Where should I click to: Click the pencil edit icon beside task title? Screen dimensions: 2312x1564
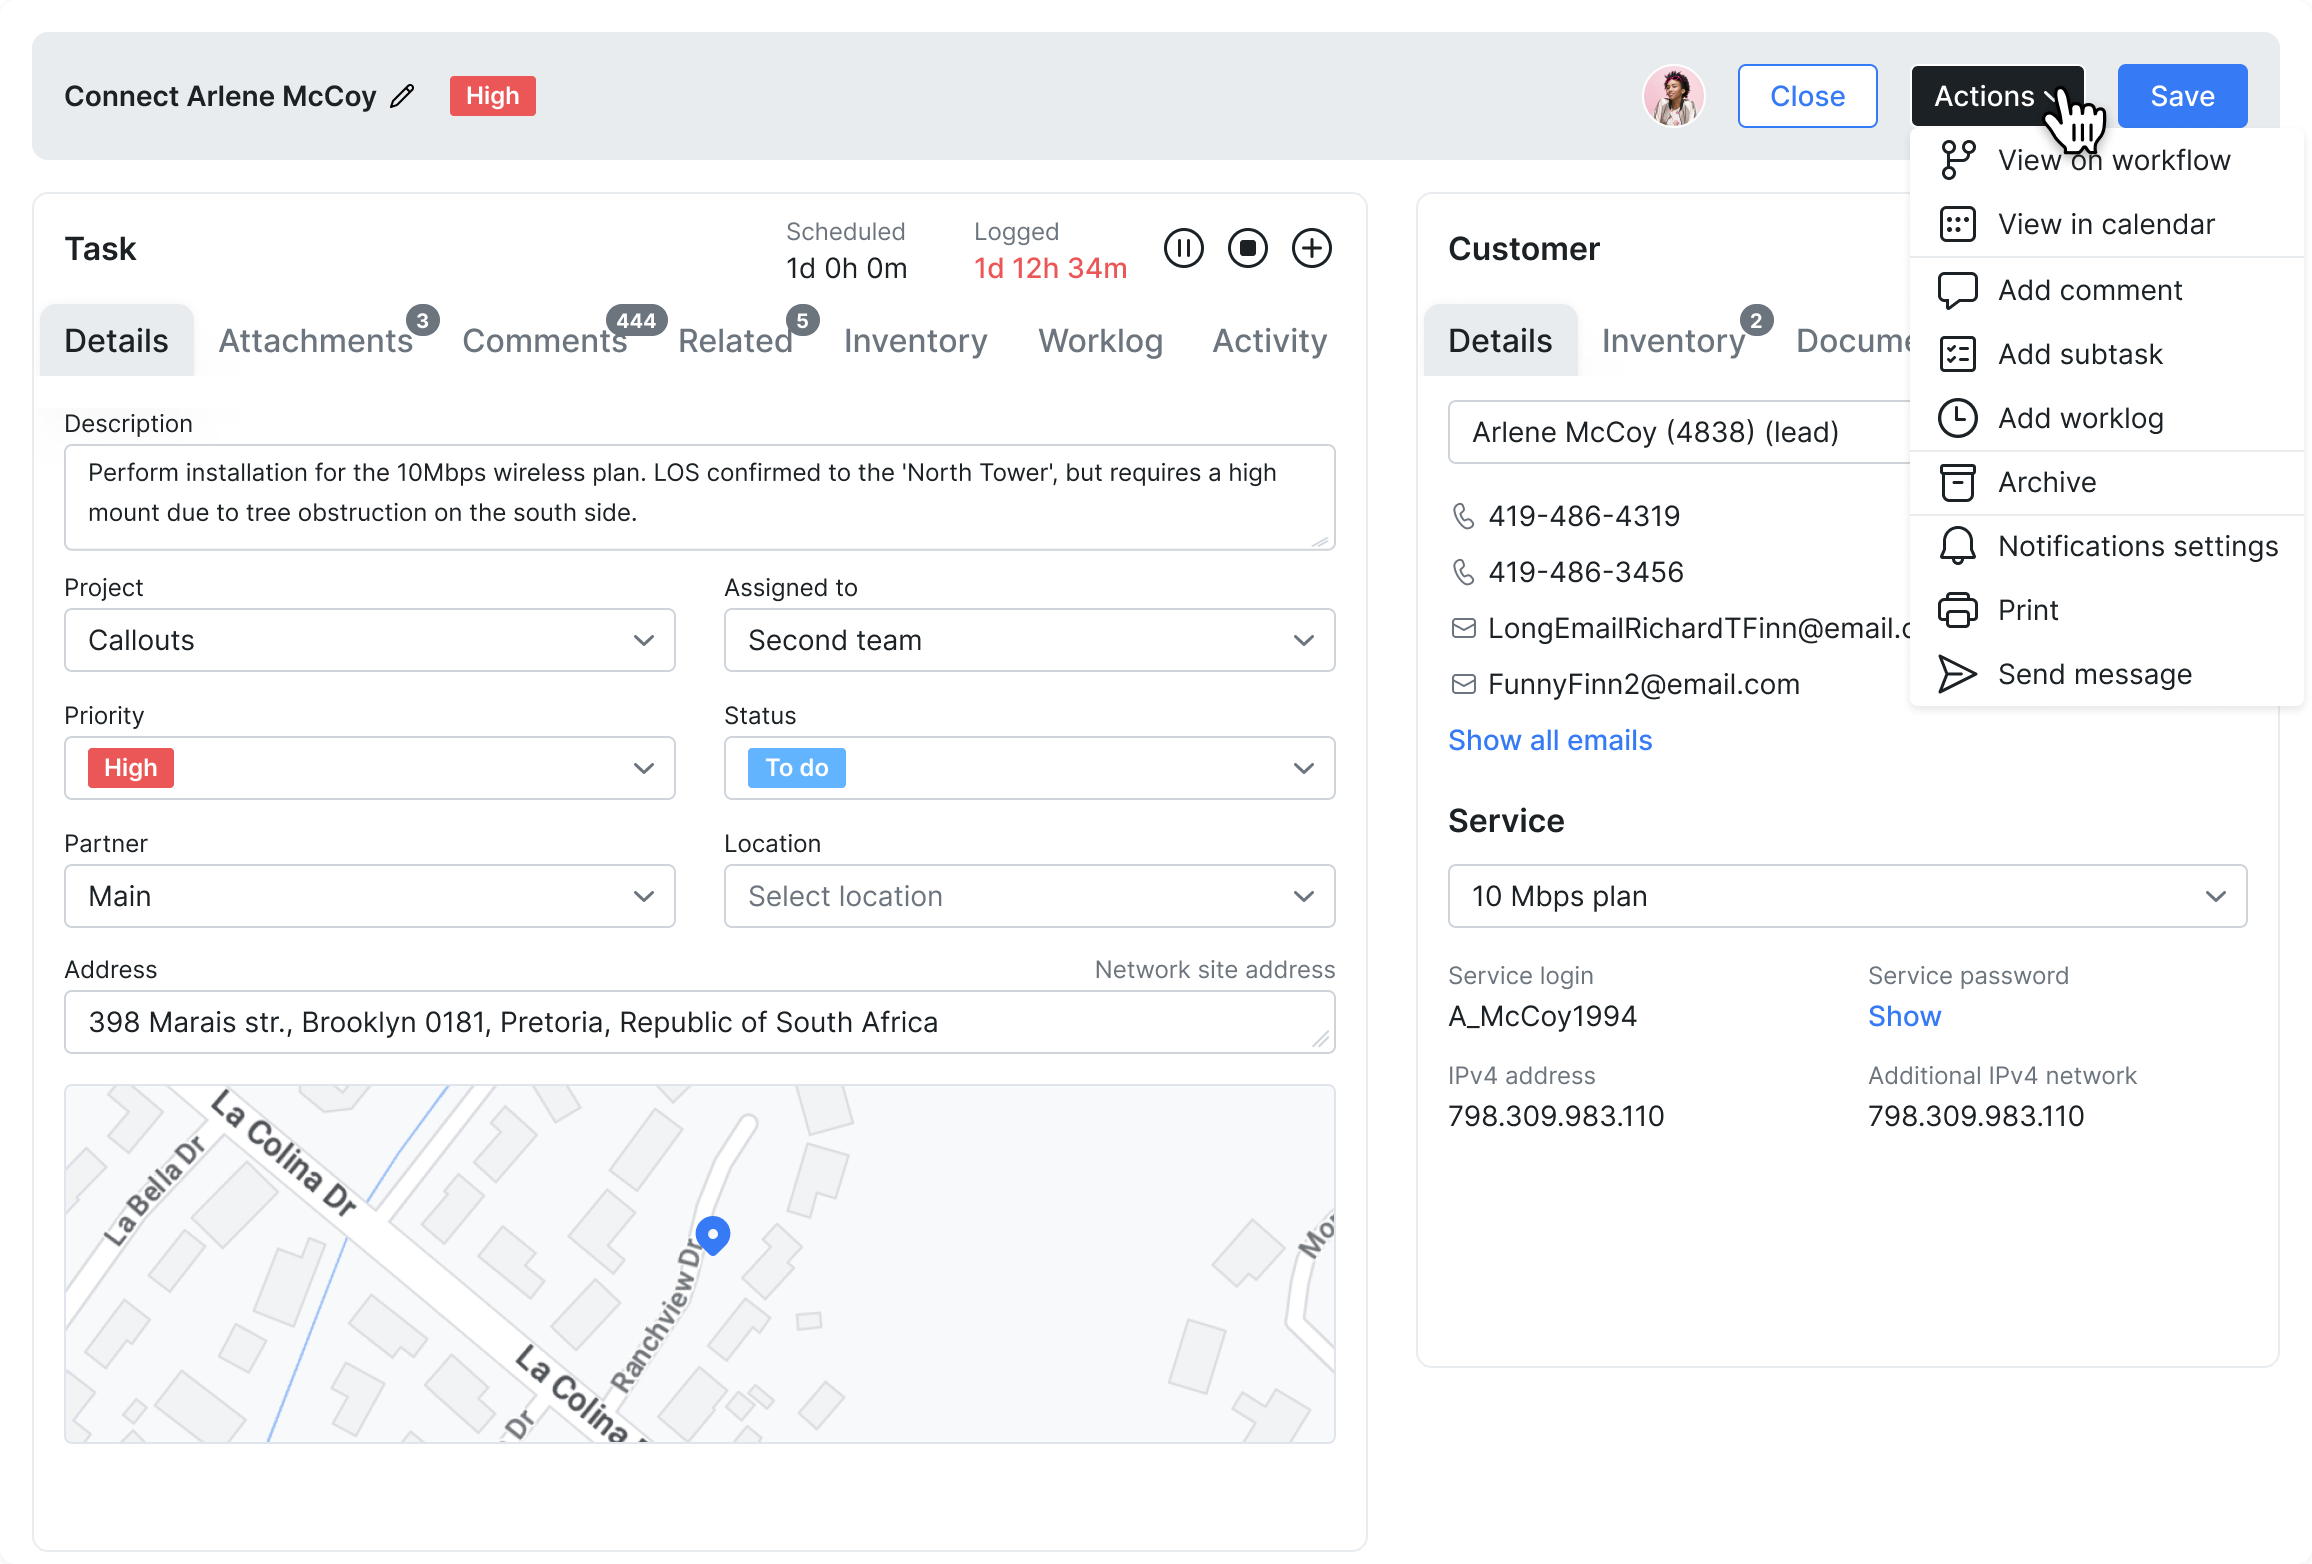[x=402, y=96]
